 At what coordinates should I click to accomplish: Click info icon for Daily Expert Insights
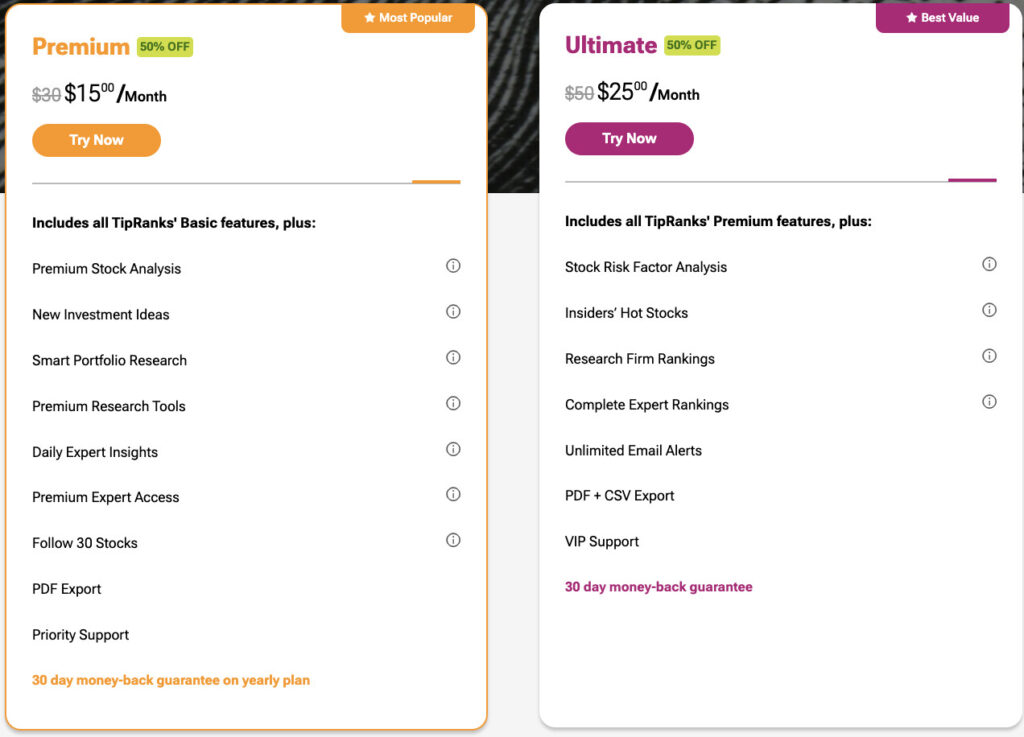pos(453,449)
